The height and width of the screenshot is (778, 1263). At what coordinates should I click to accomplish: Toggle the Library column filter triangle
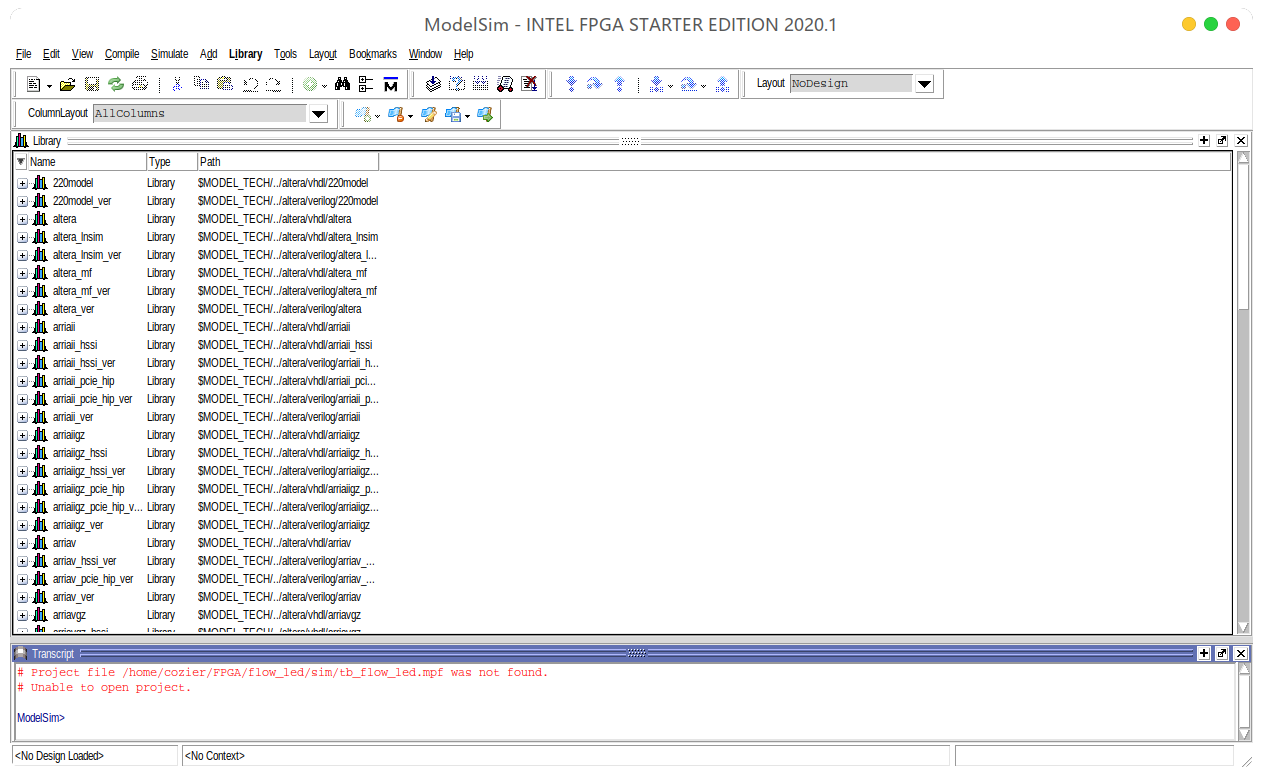tap(21, 162)
